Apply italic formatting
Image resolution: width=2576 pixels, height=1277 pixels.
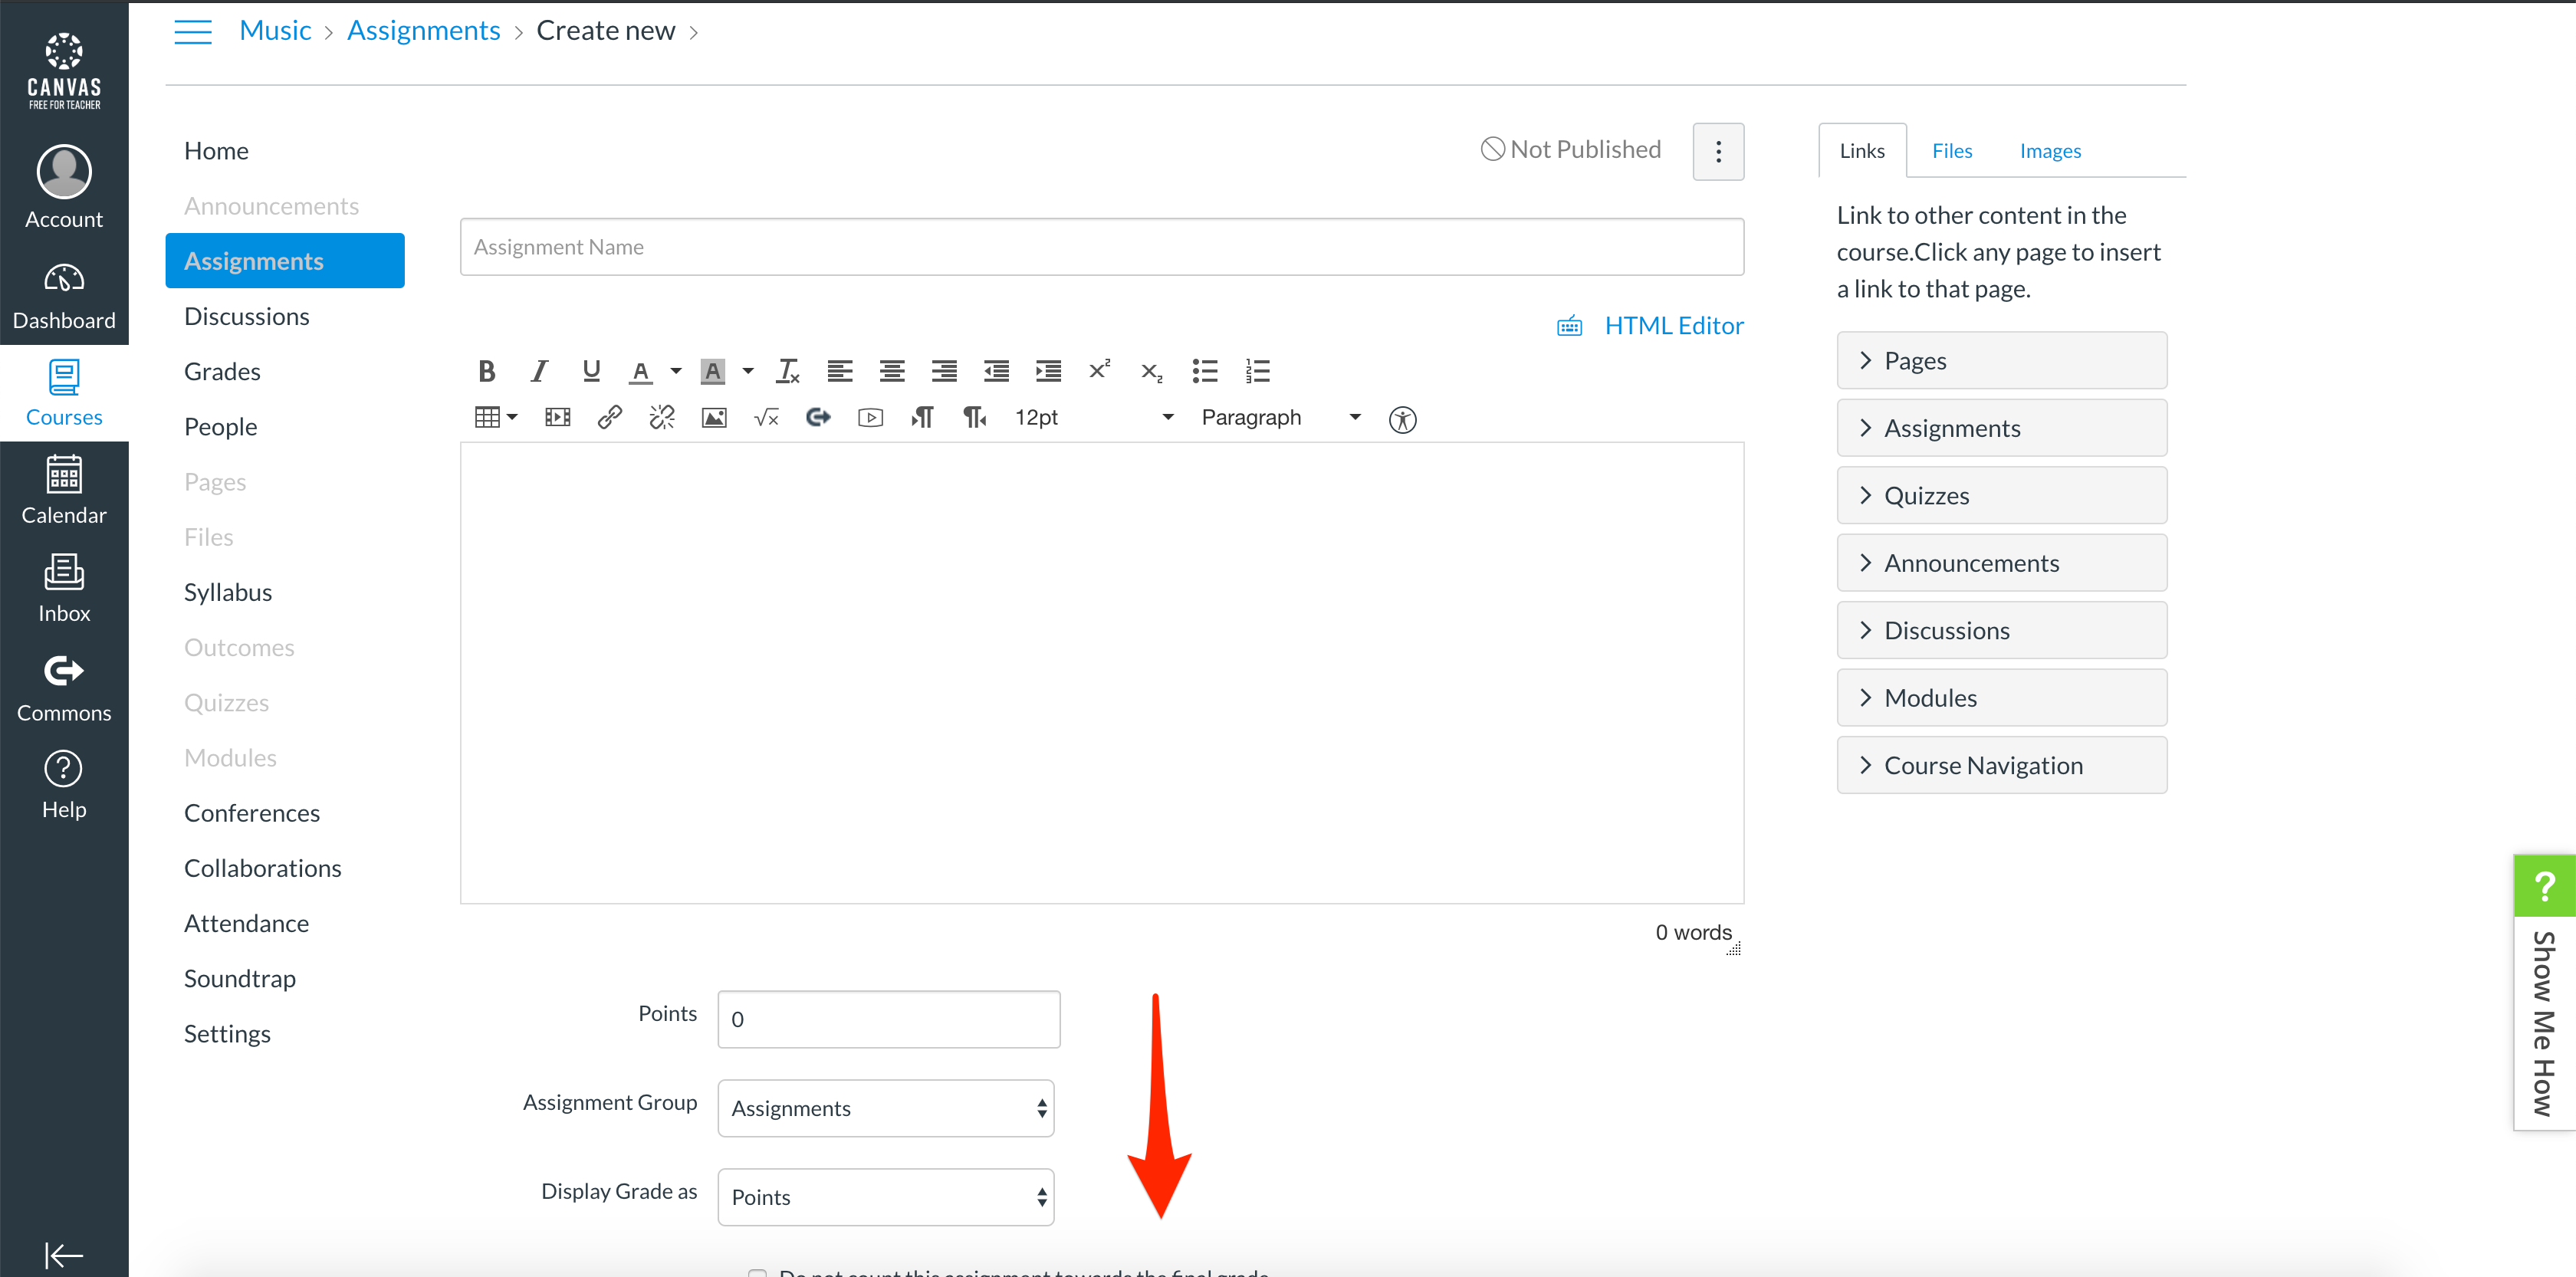click(x=539, y=371)
